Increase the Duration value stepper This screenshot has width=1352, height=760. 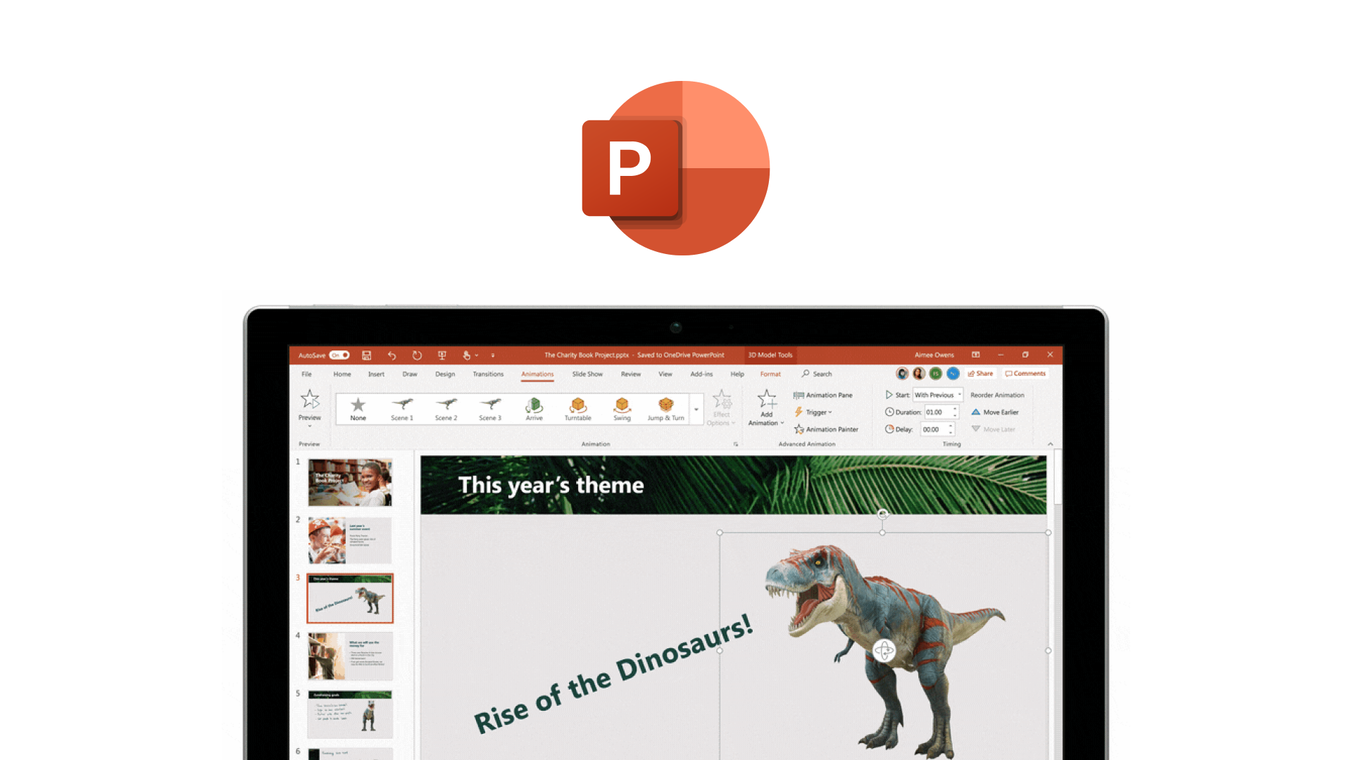pyautogui.click(x=956, y=408)
